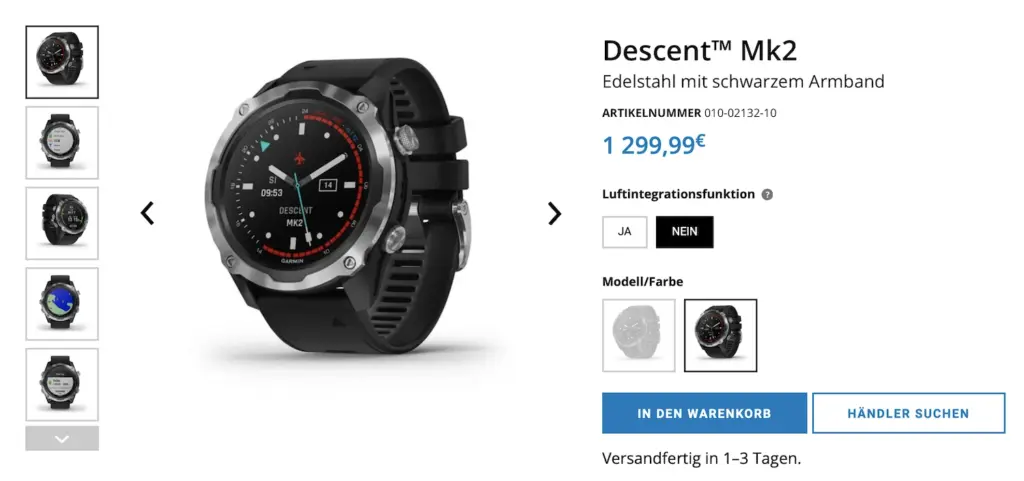
Task: Click the Descent Mk2 product title
Action: [699, 51]
